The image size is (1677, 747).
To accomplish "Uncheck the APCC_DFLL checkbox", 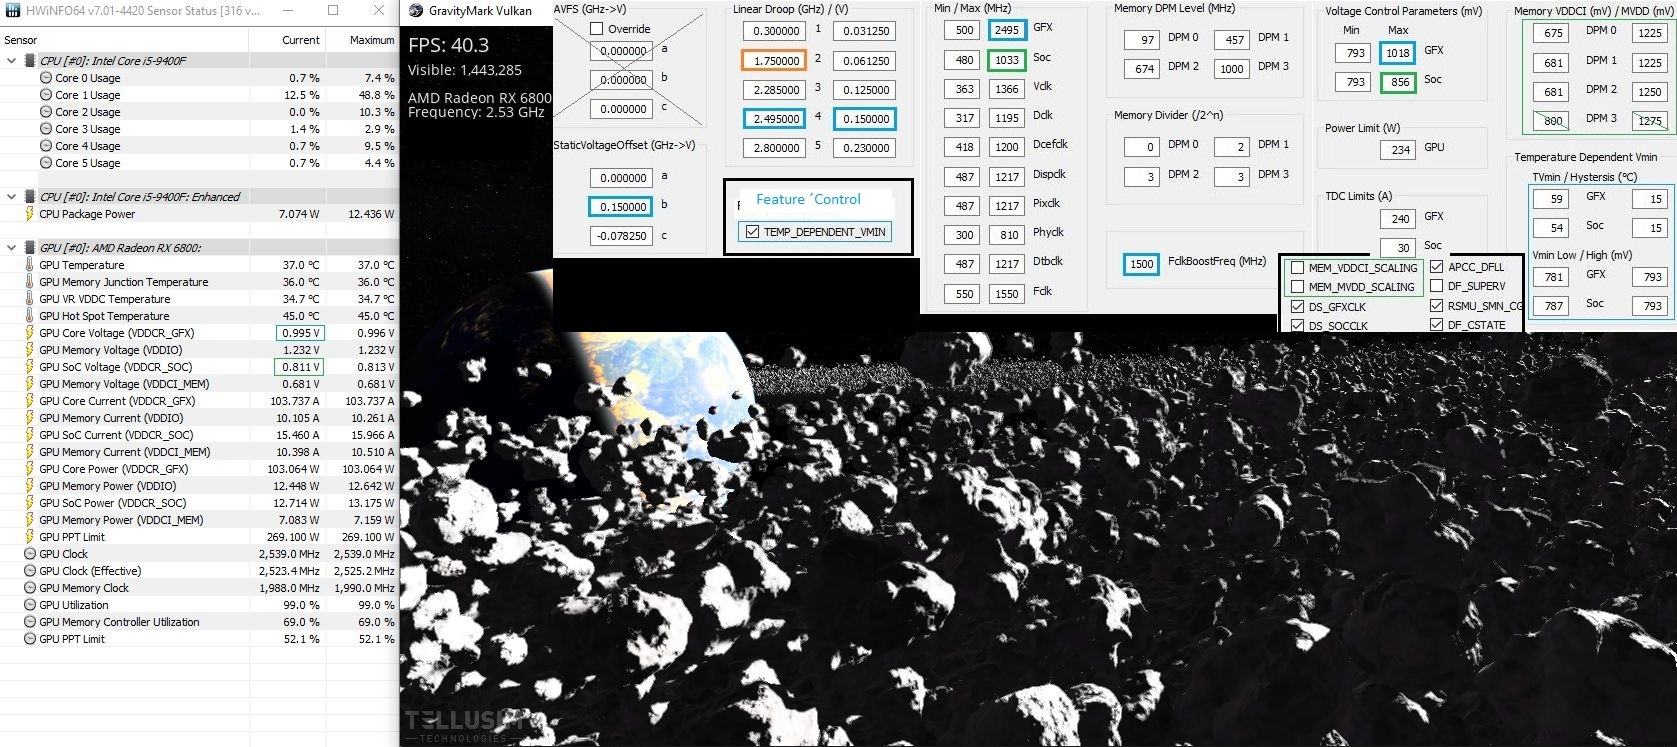I will 1436,267.
